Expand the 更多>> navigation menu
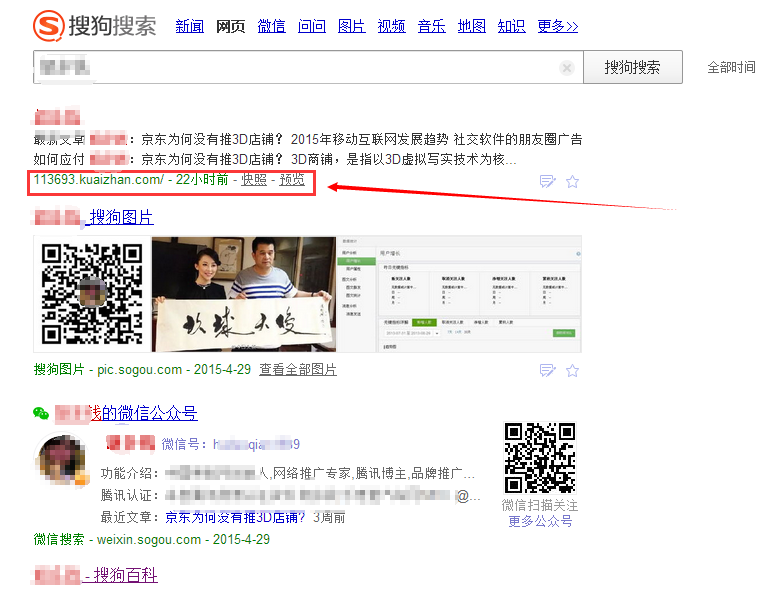 tap(557, 26)
